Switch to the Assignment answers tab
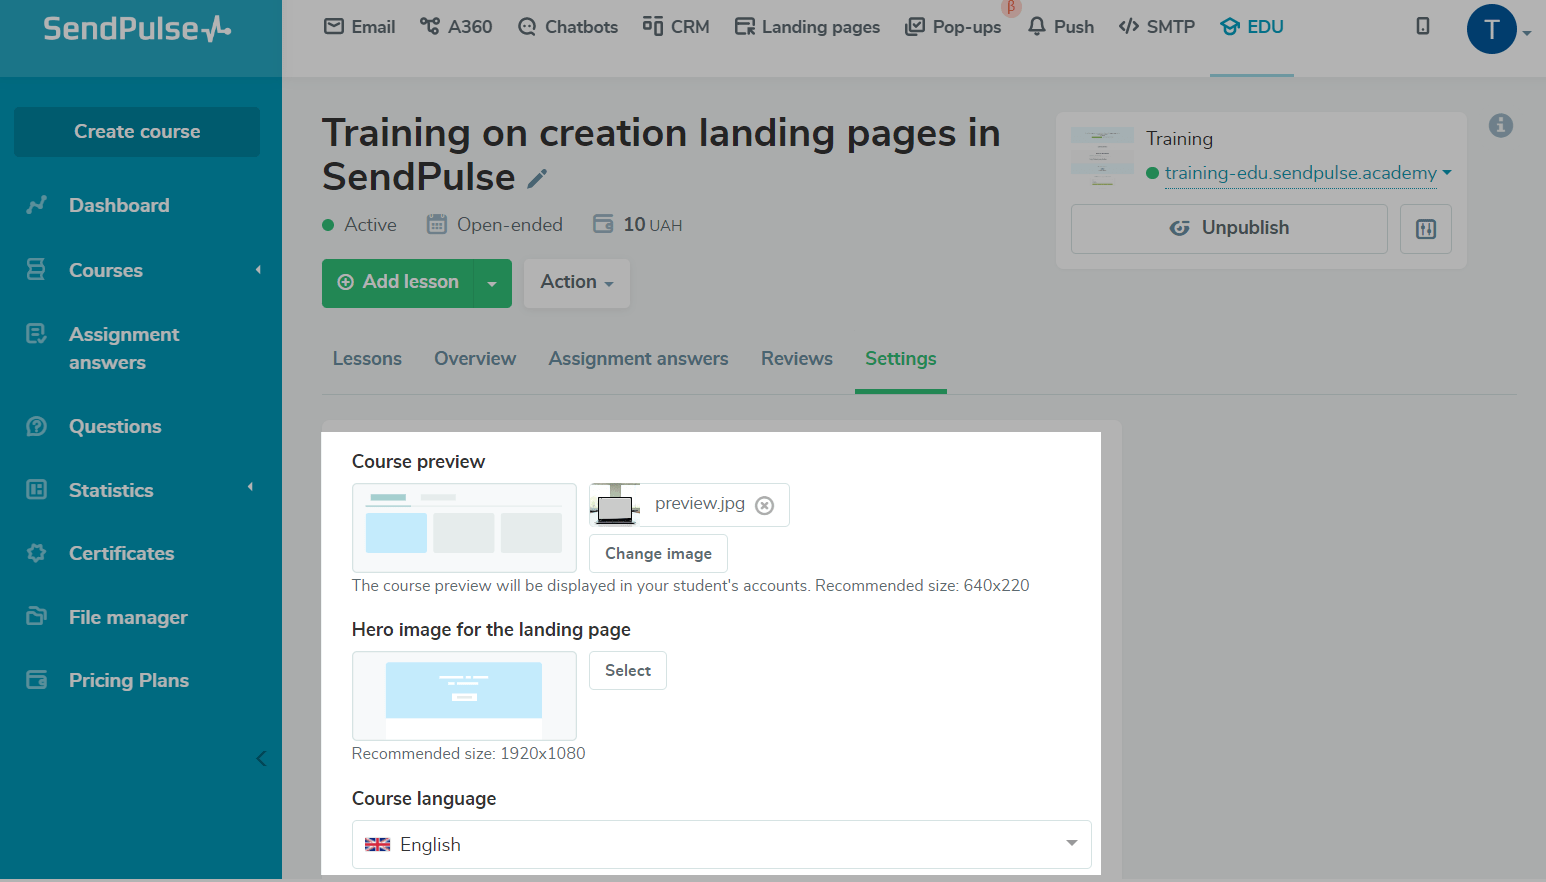The height and width of the screenshot is (882, 1546). pos(639,359)
